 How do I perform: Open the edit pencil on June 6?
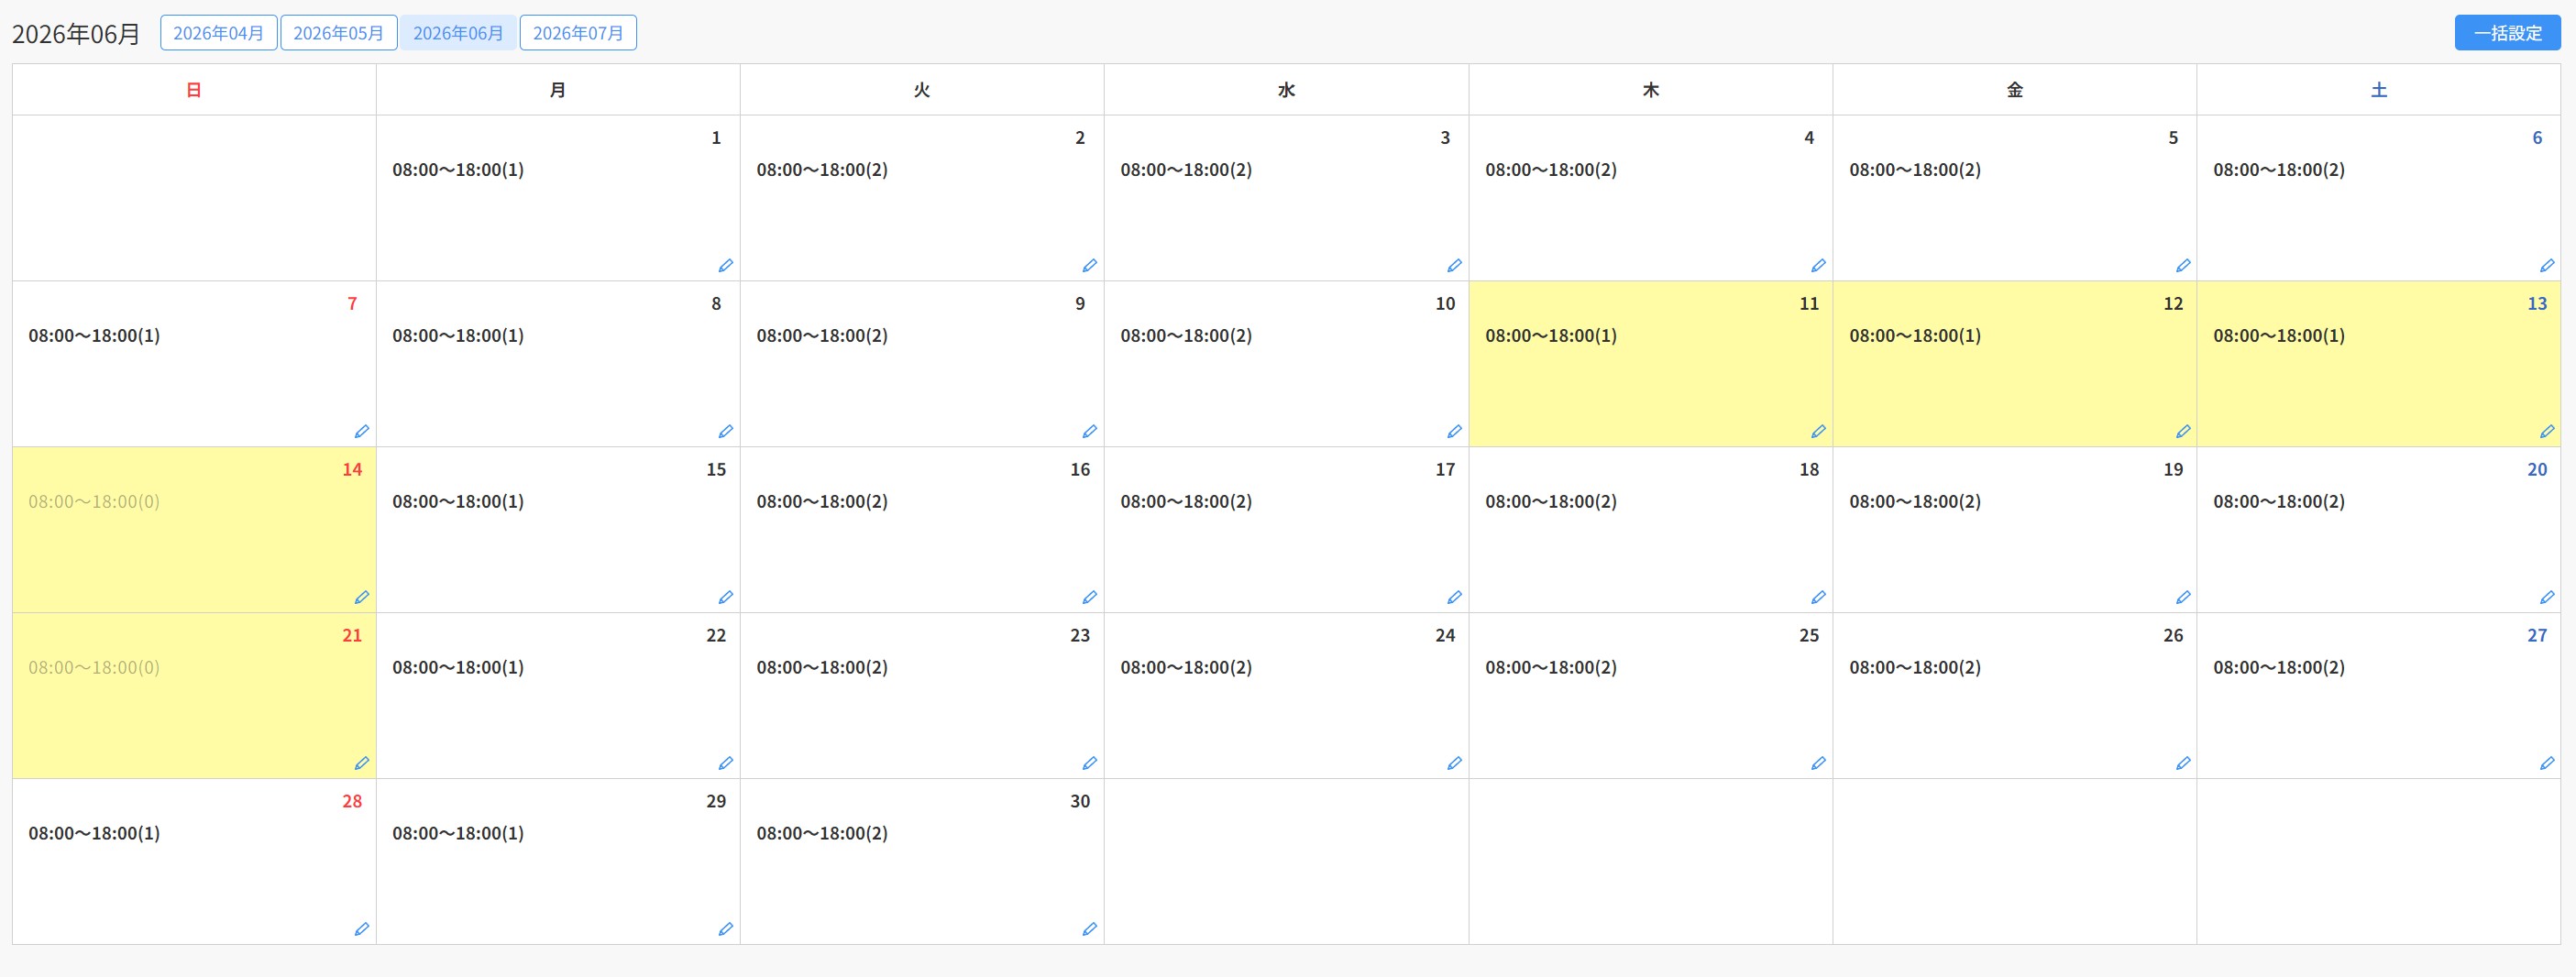[2547, 265]
